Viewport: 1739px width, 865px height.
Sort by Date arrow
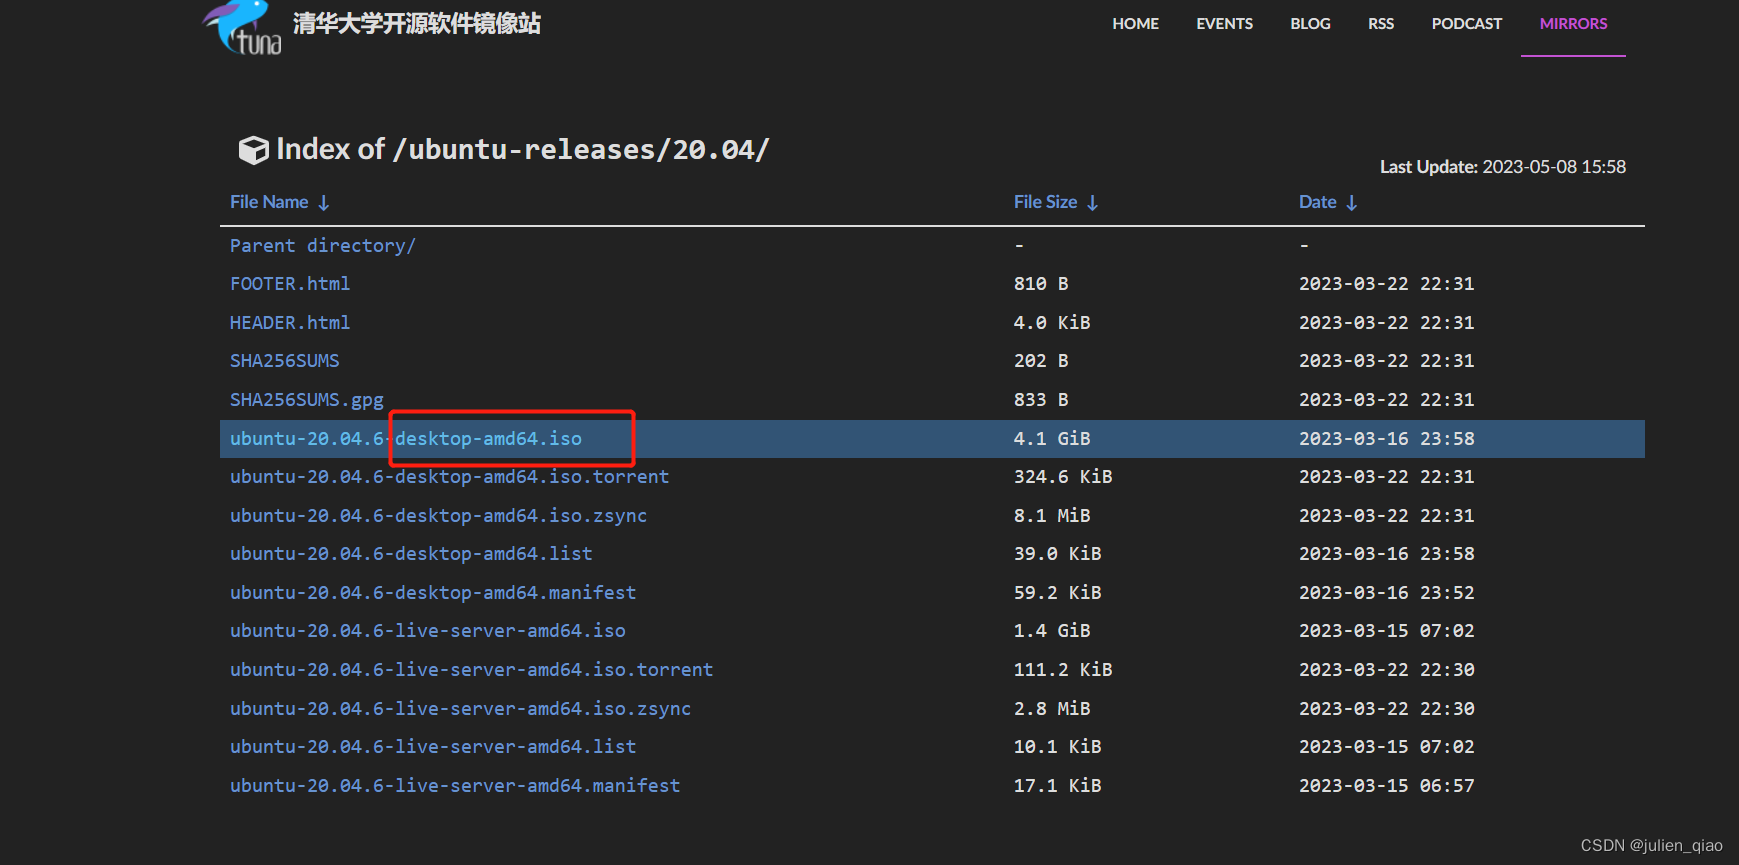(1352, 203)
